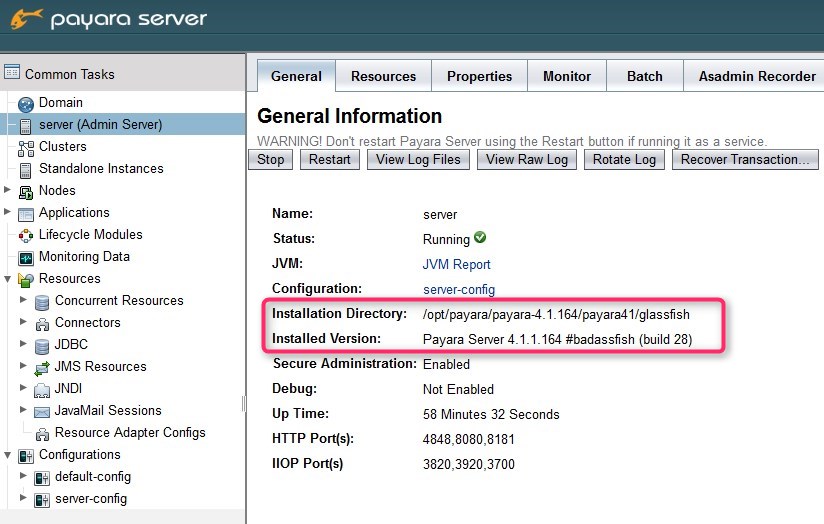The width and height of the screenshot is (824, 524).
Task: Expand the JMS Resources node
Action: 23,365
